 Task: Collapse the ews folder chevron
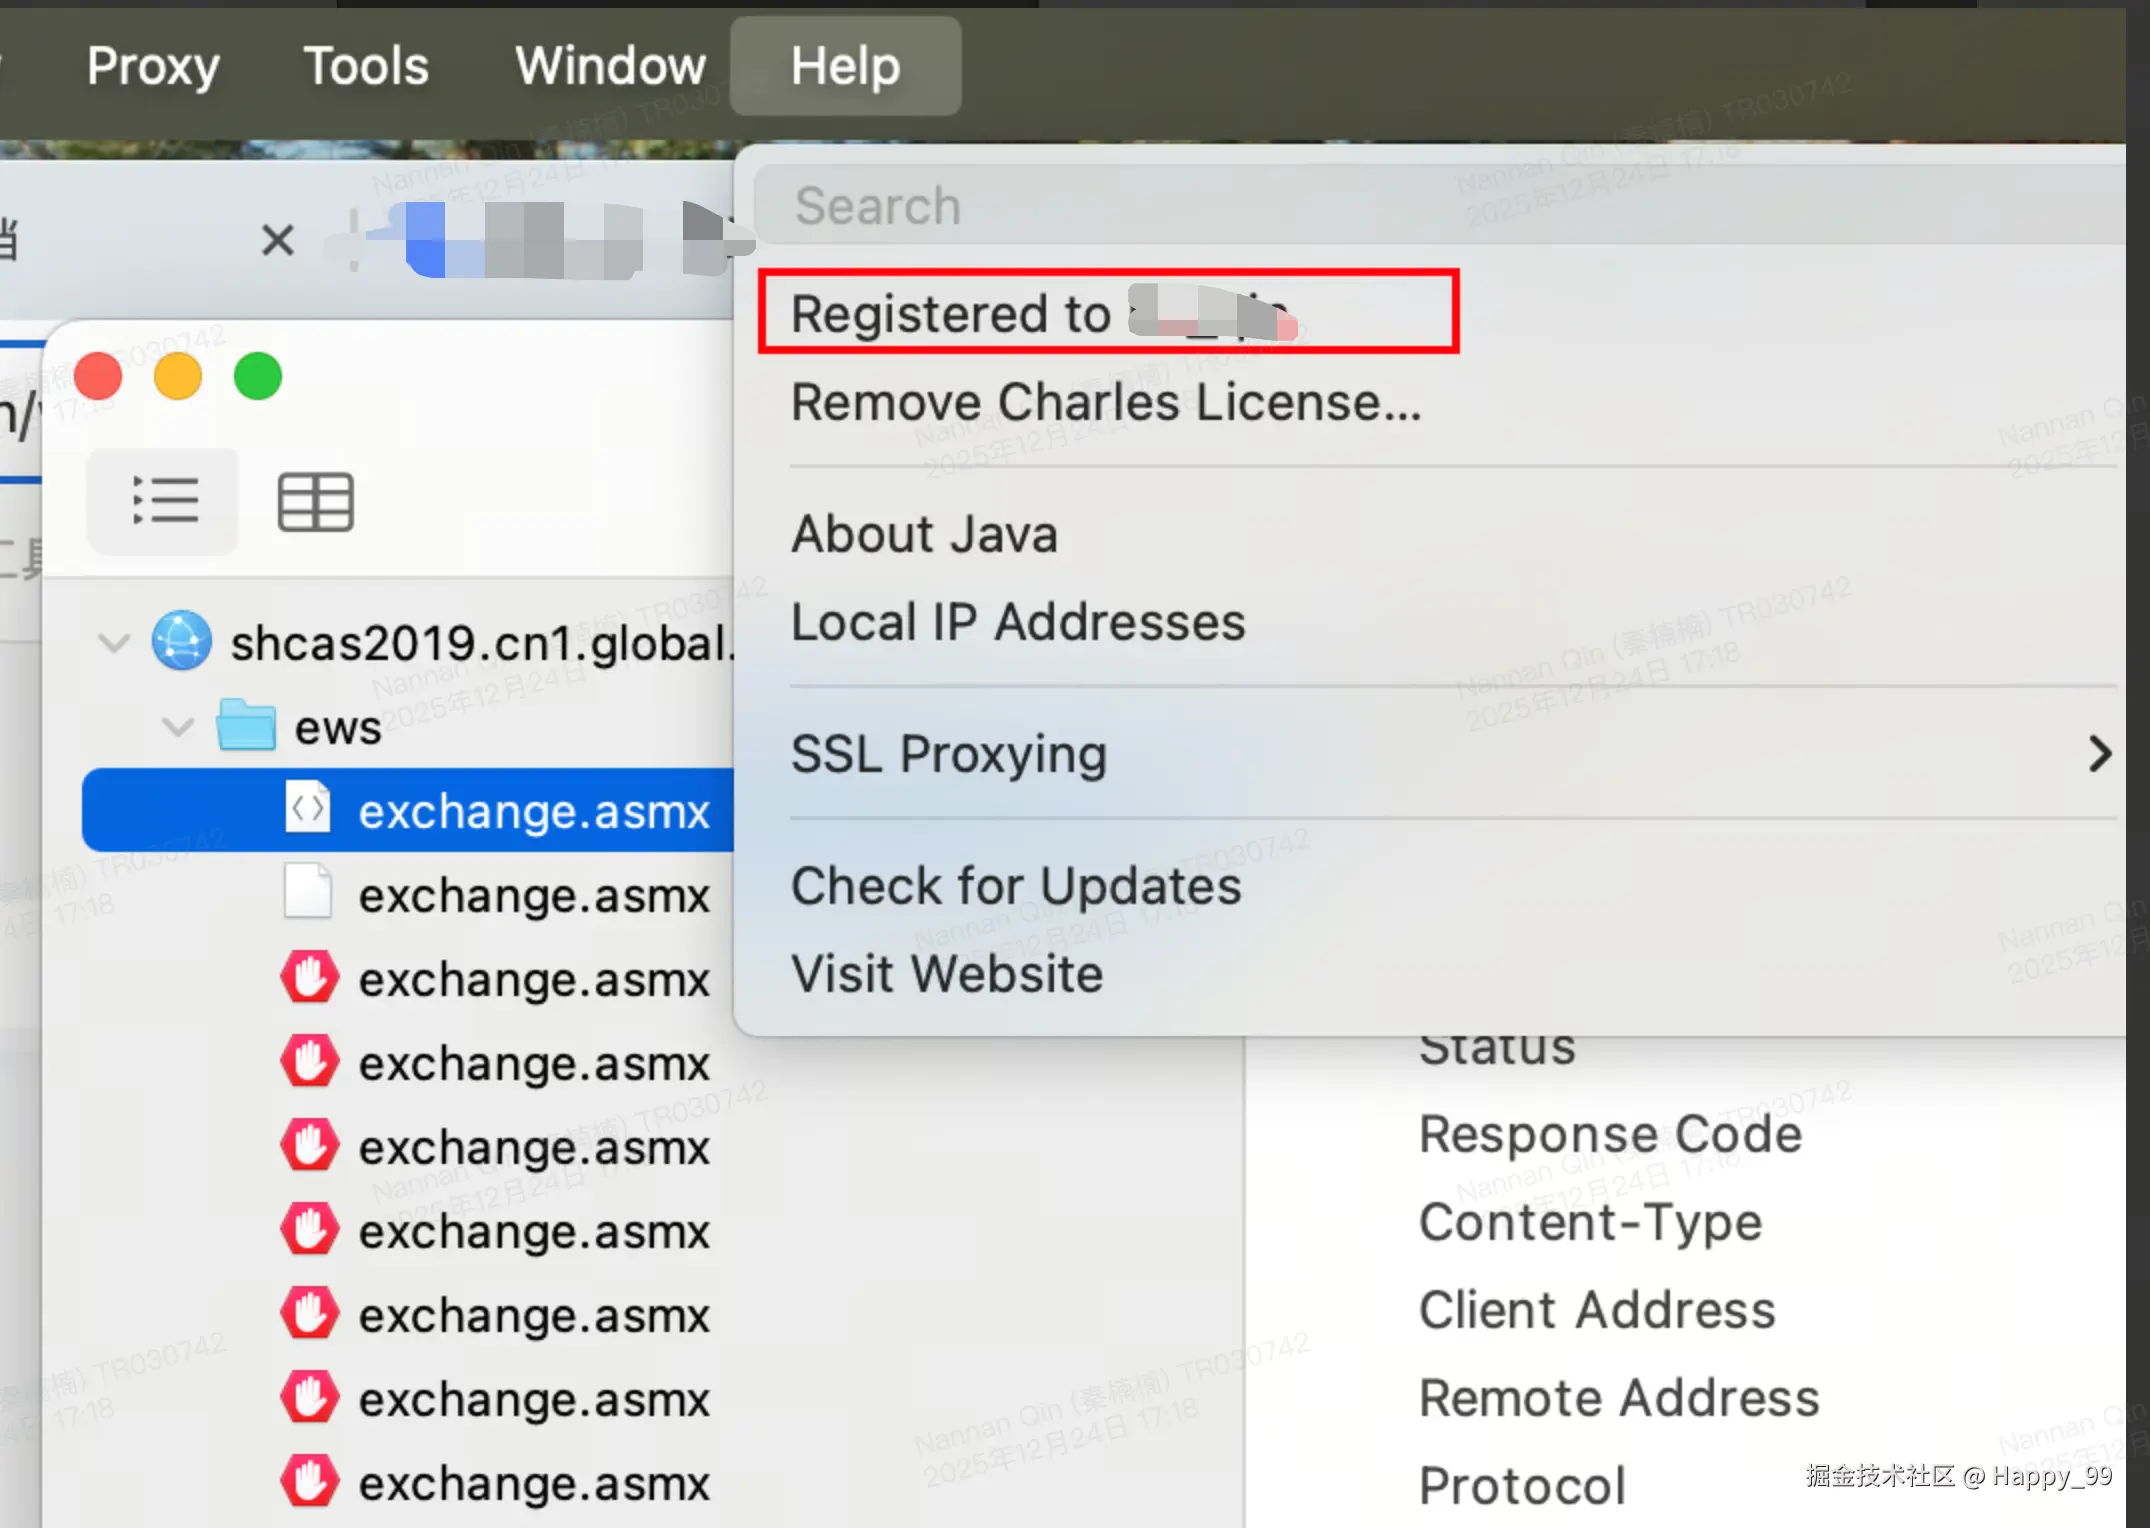178,725
